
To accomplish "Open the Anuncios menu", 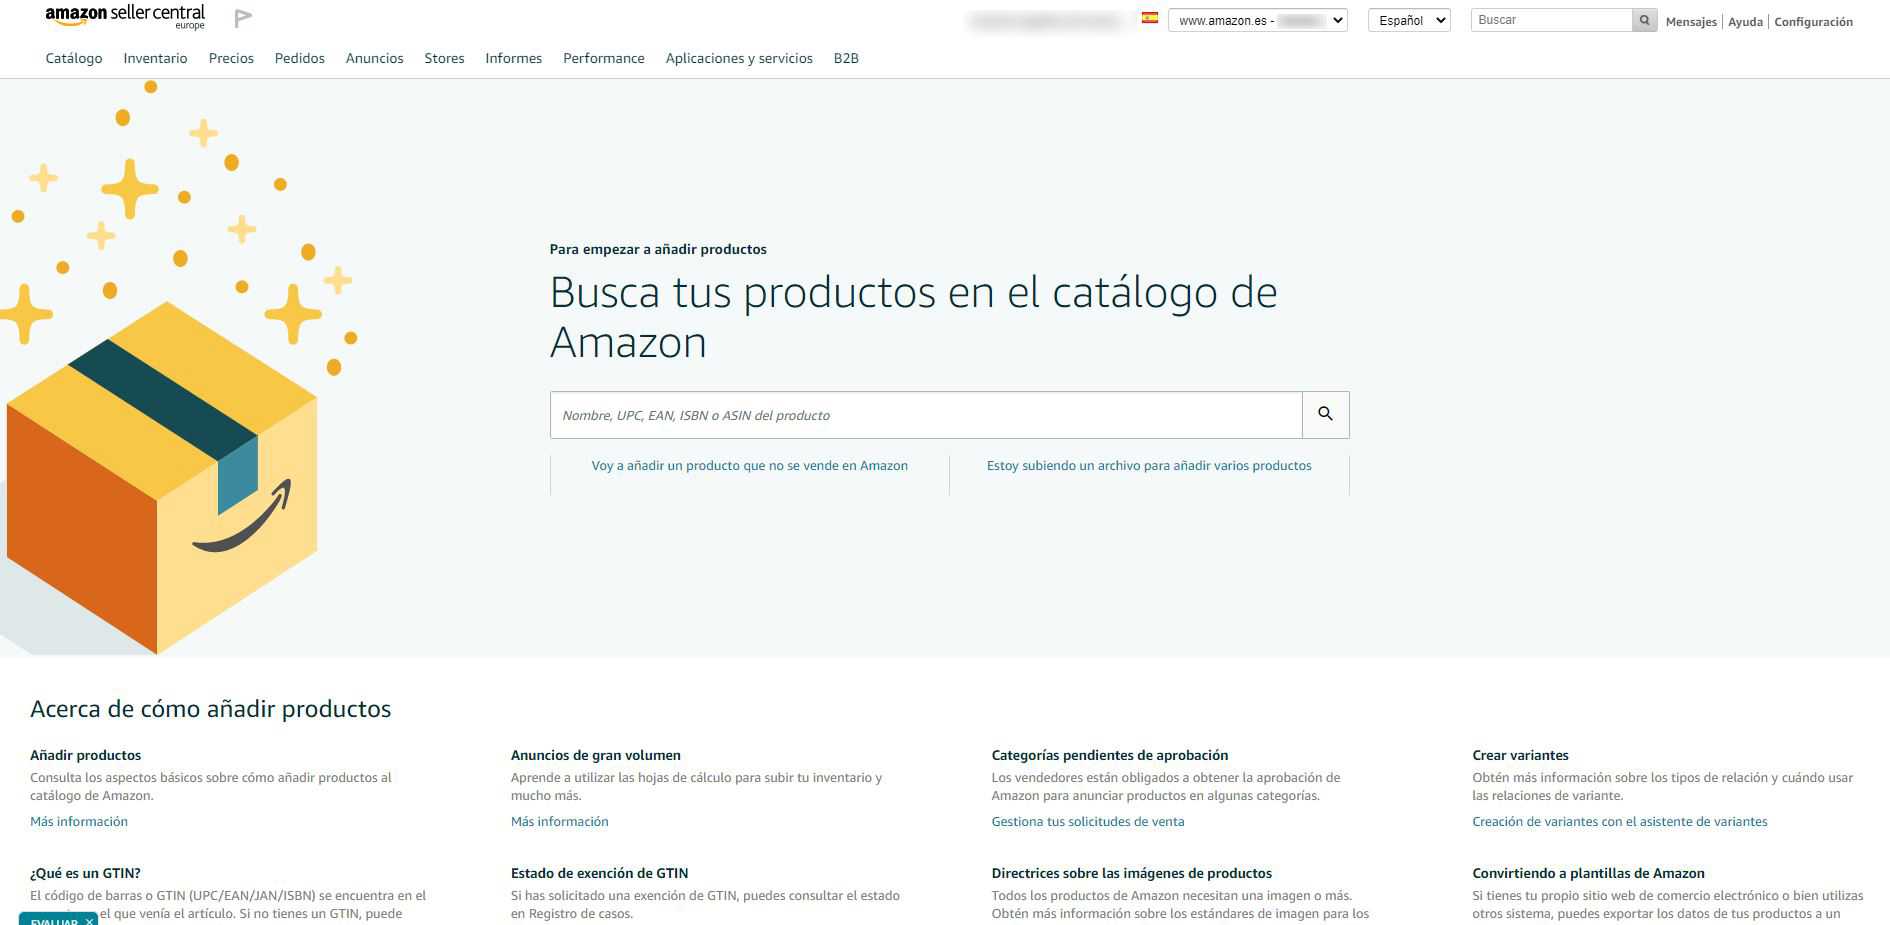I will pyautogui.click(x=374, y=58).
